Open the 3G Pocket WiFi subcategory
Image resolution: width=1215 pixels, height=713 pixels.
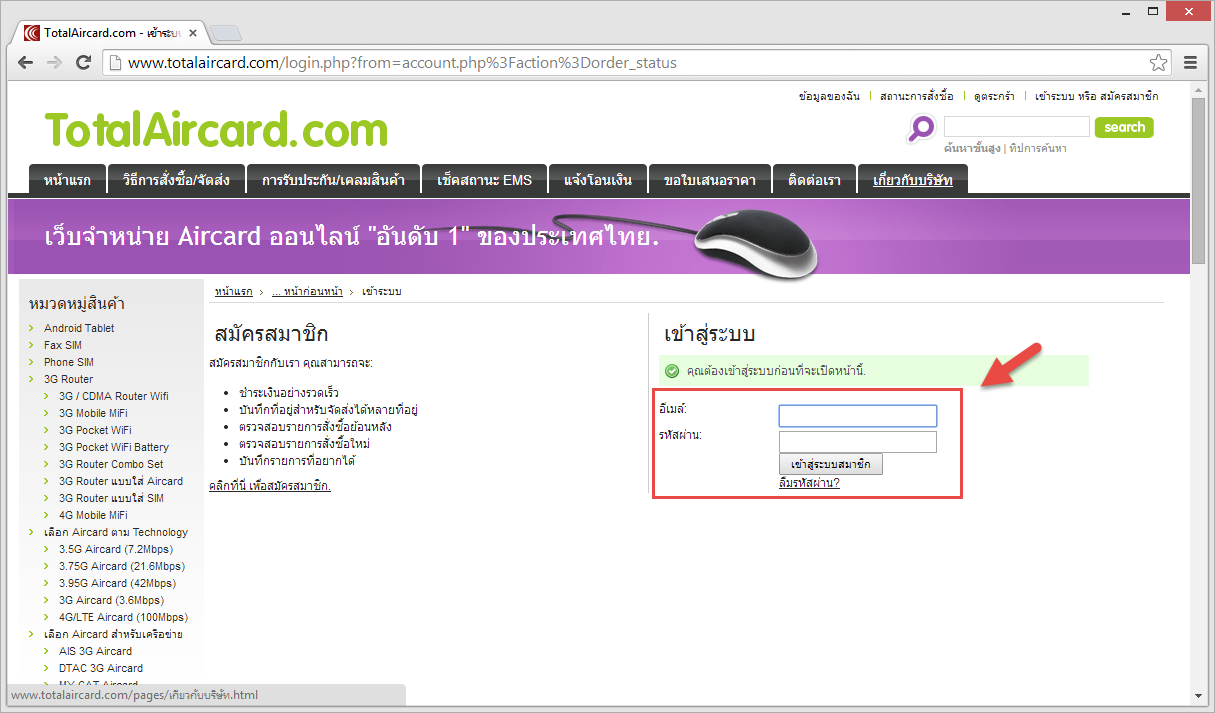tap(95, 430)
